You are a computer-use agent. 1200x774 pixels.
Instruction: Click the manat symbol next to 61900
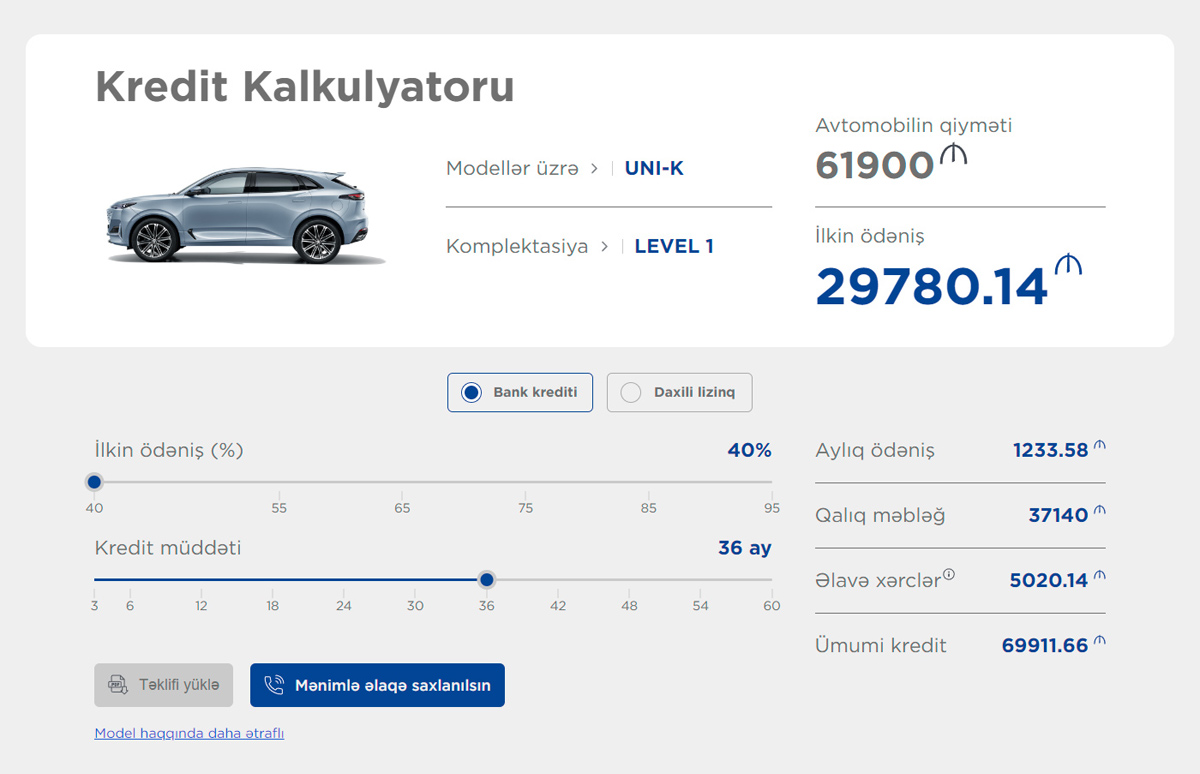click(953, 155)
